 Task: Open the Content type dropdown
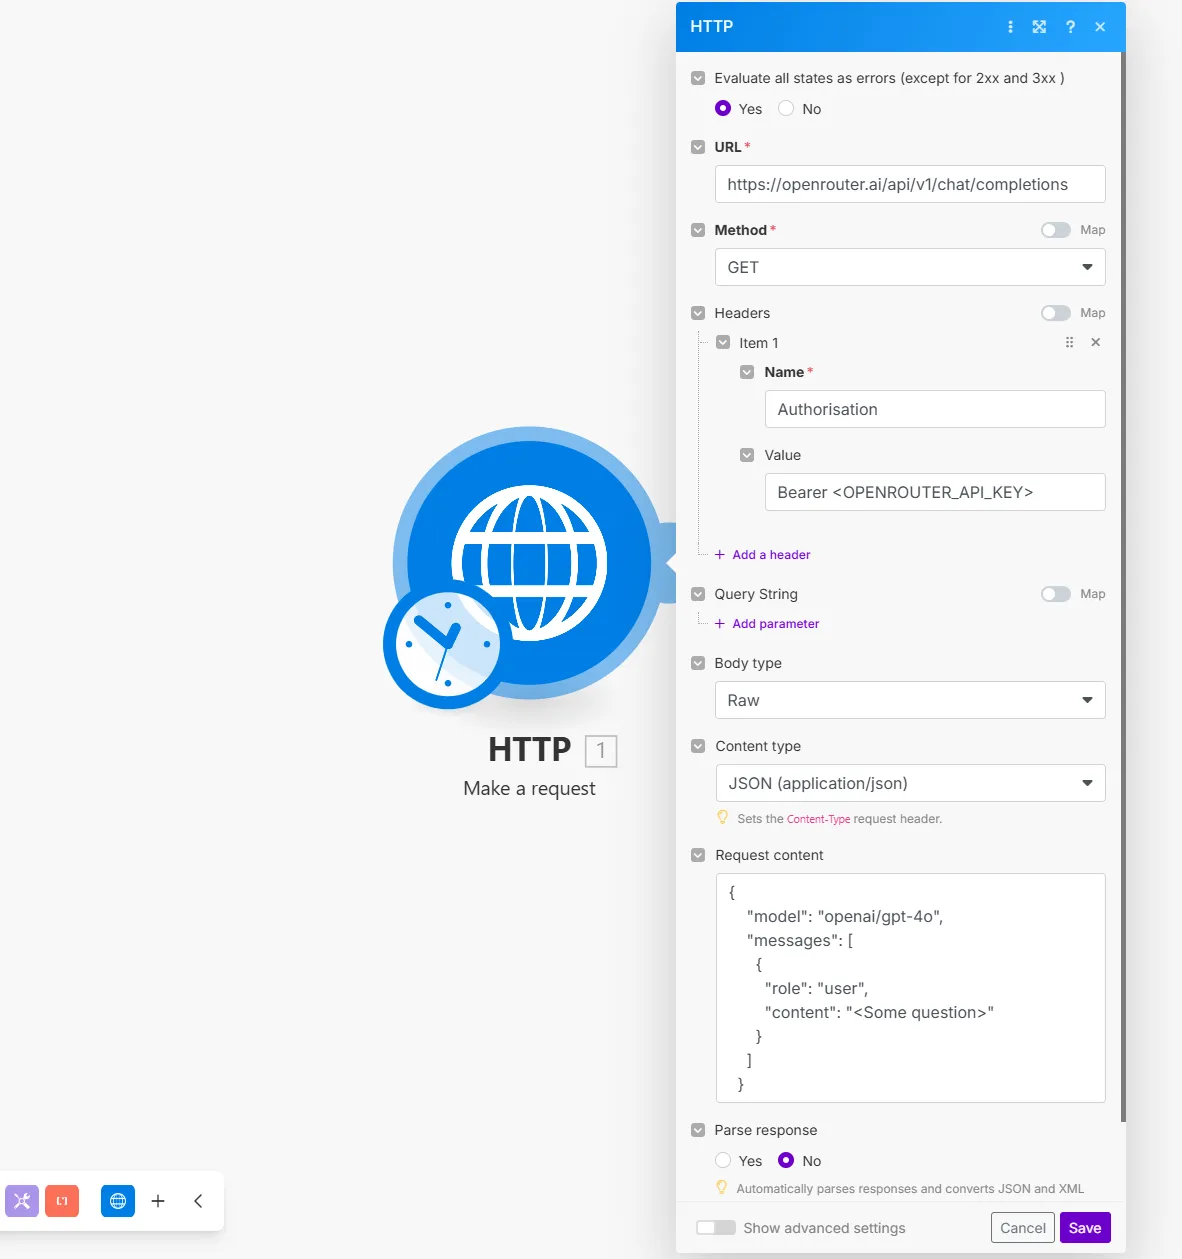910,783
